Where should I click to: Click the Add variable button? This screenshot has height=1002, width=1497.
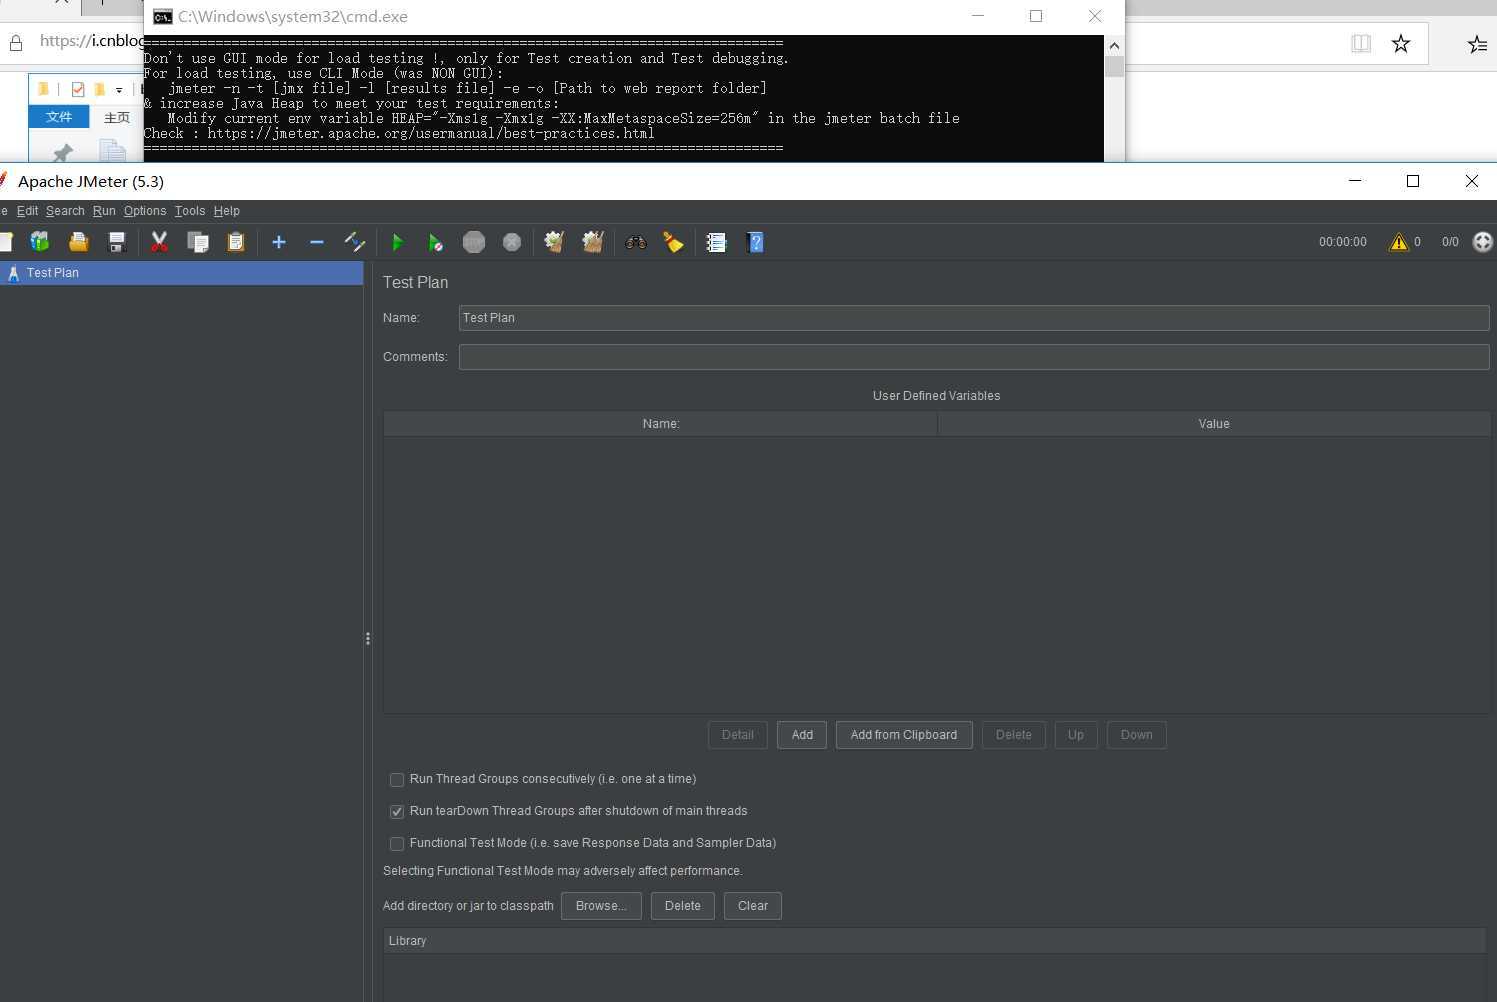point(802,735)
